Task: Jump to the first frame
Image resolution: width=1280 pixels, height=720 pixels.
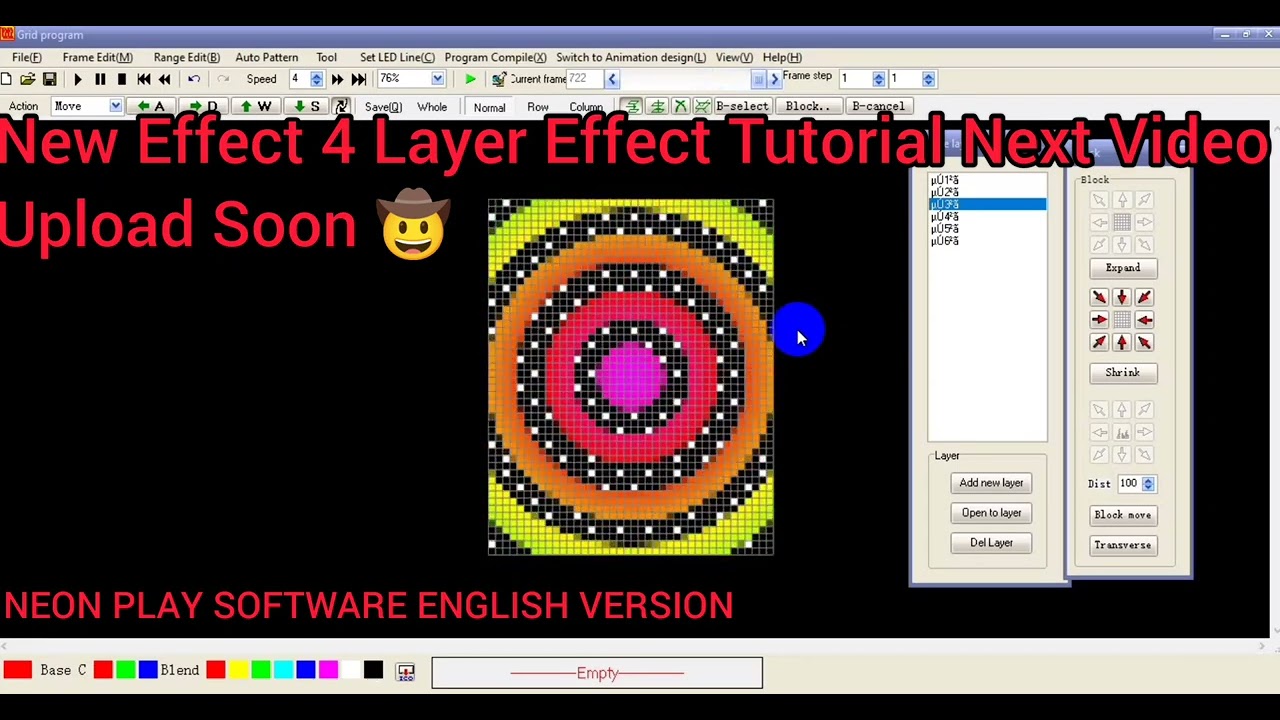Action: 144,79
